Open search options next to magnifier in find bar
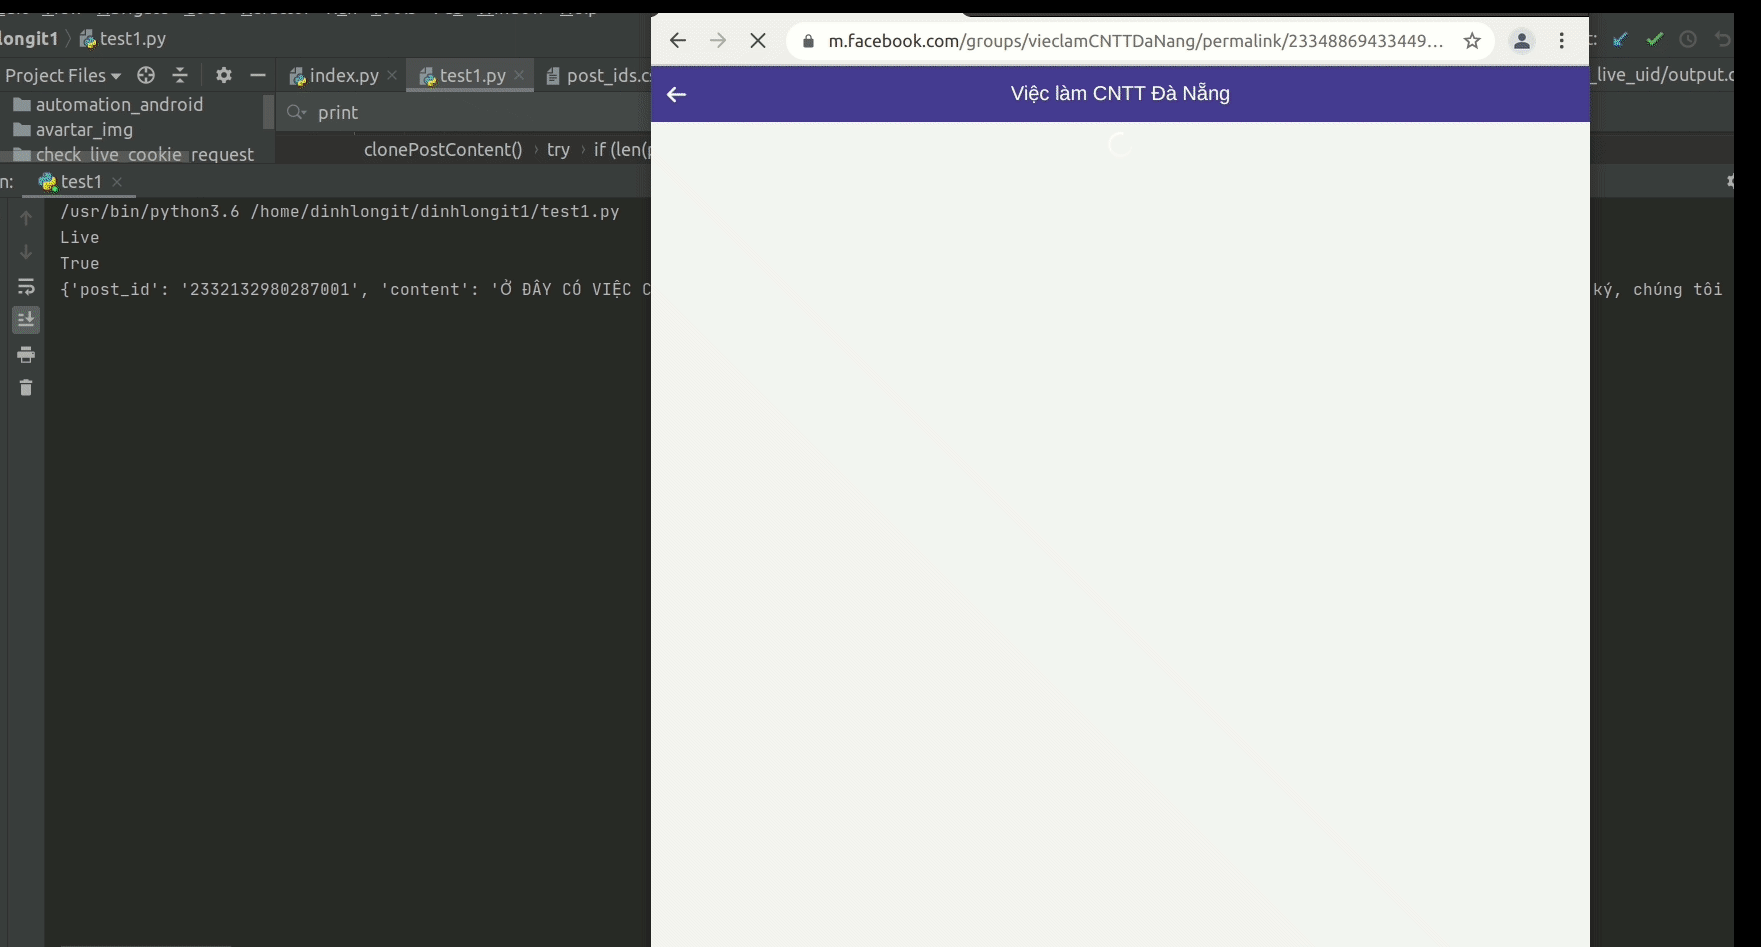This screenshot has height=947, width=1761. (295, 112)
